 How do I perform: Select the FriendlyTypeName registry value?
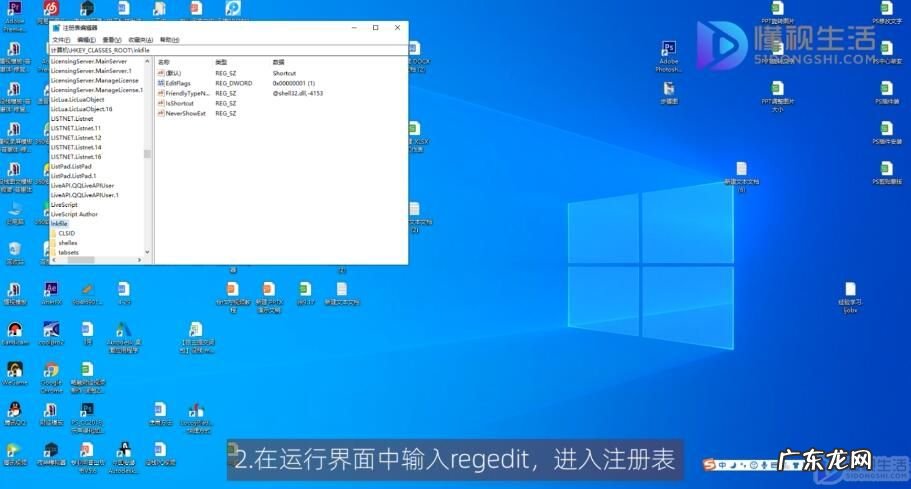(186, 94)
